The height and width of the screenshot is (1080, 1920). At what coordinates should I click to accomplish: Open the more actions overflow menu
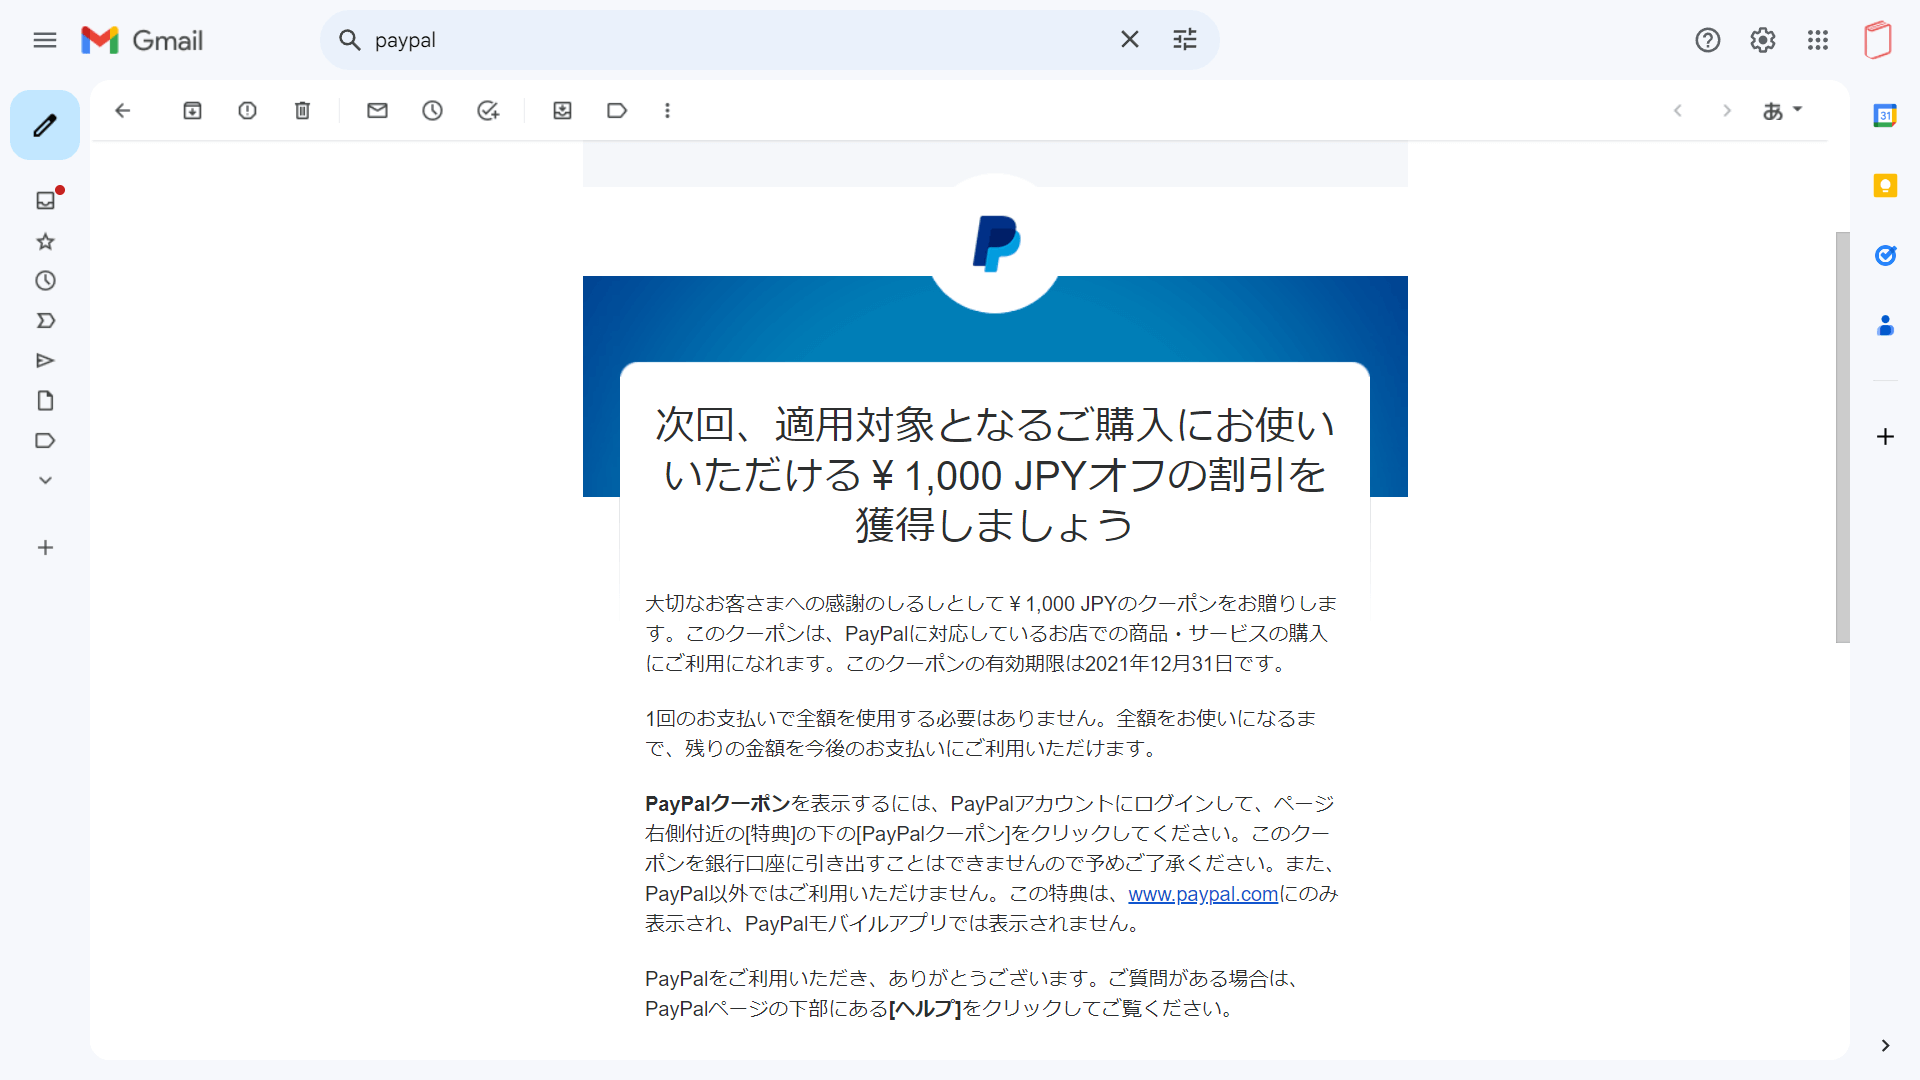tap(667, 110)
